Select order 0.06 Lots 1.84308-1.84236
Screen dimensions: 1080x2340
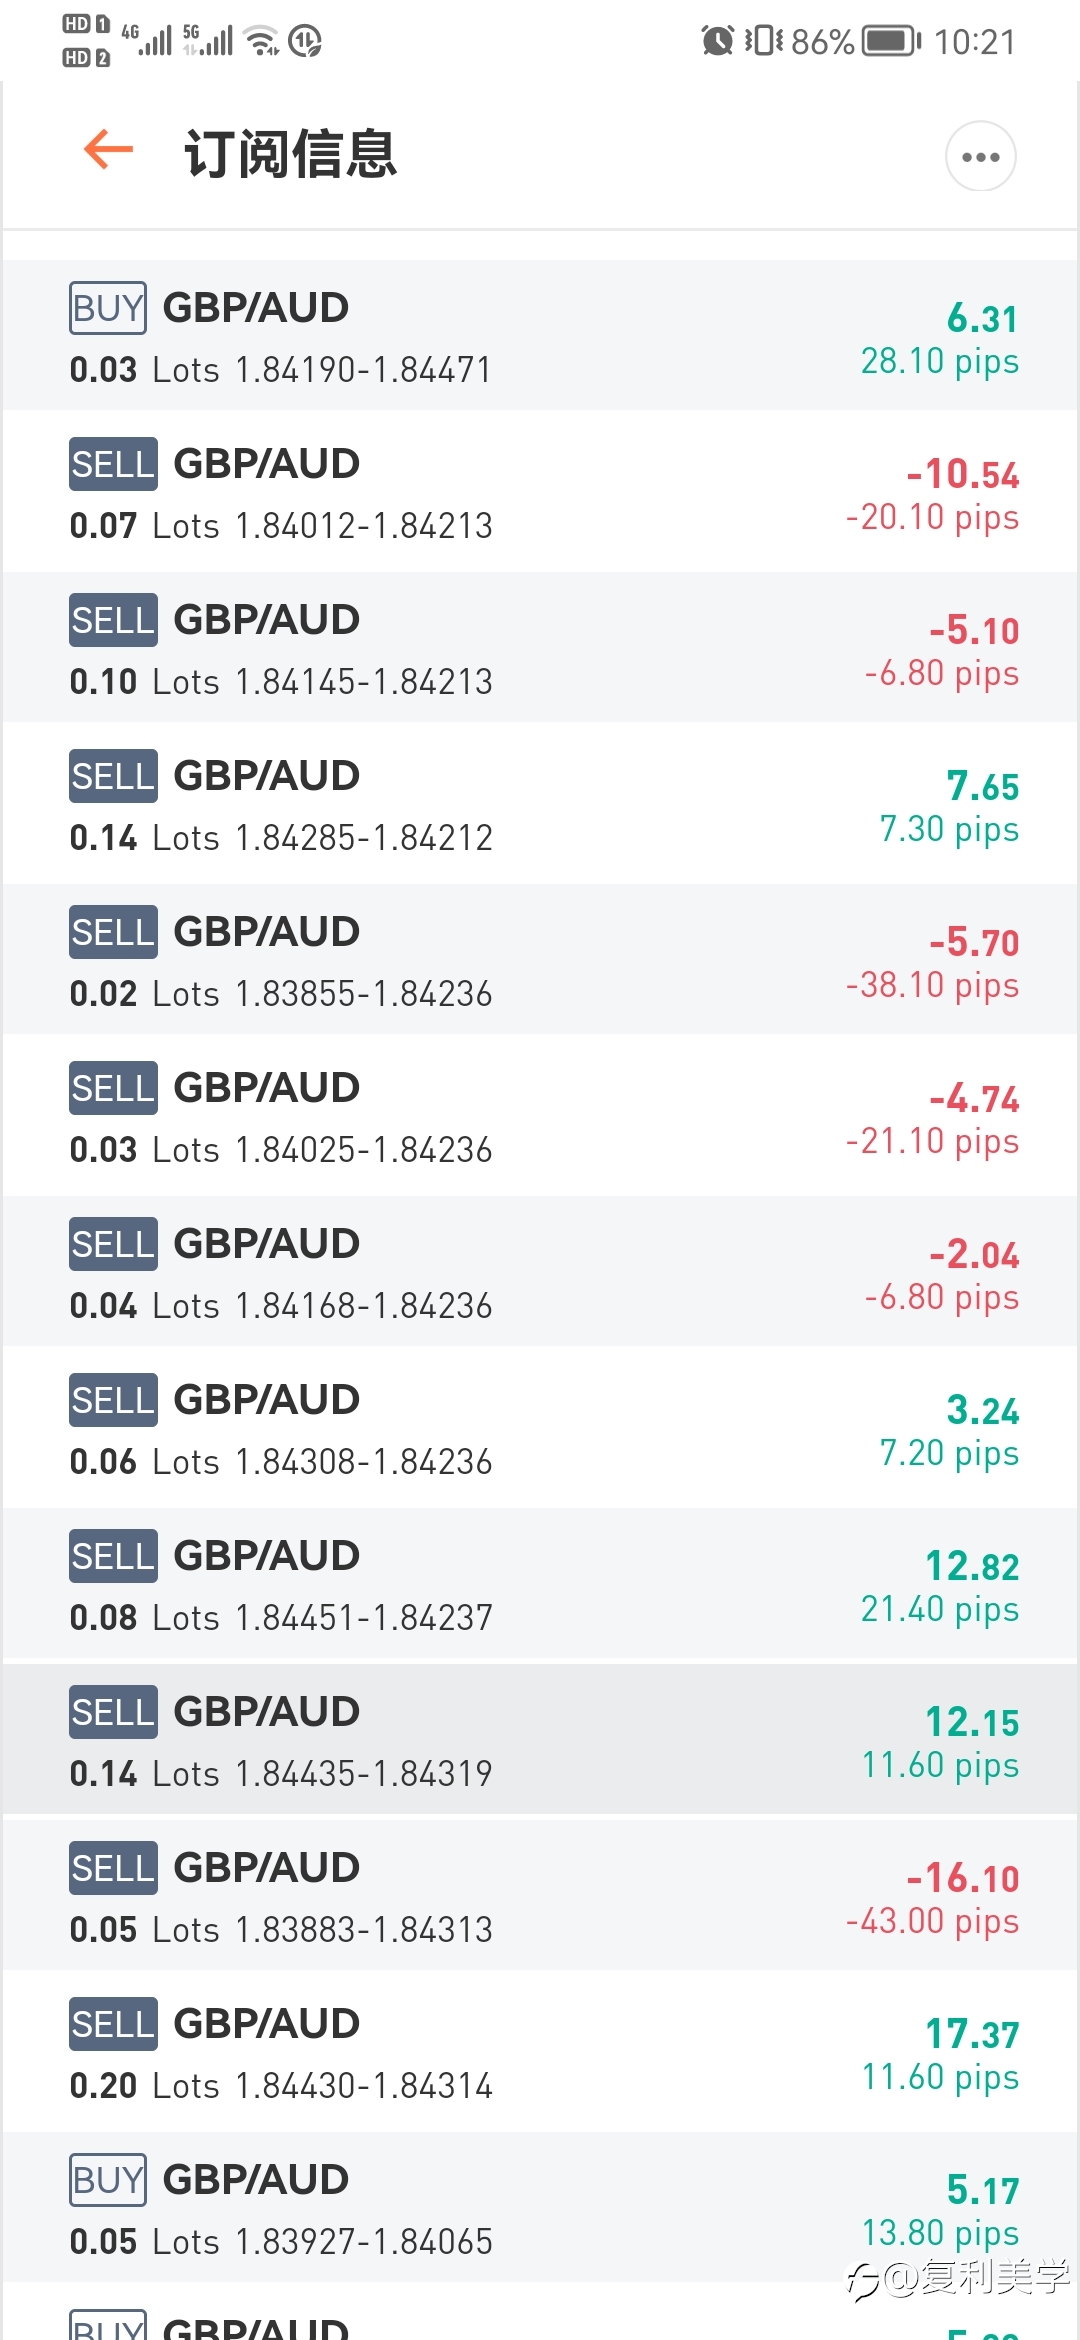tap(540, 1428)
